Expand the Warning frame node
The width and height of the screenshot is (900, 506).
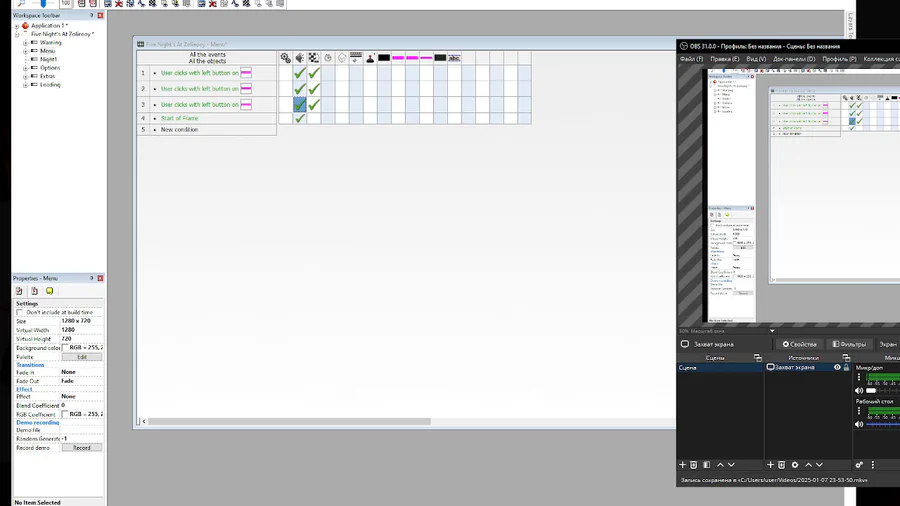click(x=25, y=43)
